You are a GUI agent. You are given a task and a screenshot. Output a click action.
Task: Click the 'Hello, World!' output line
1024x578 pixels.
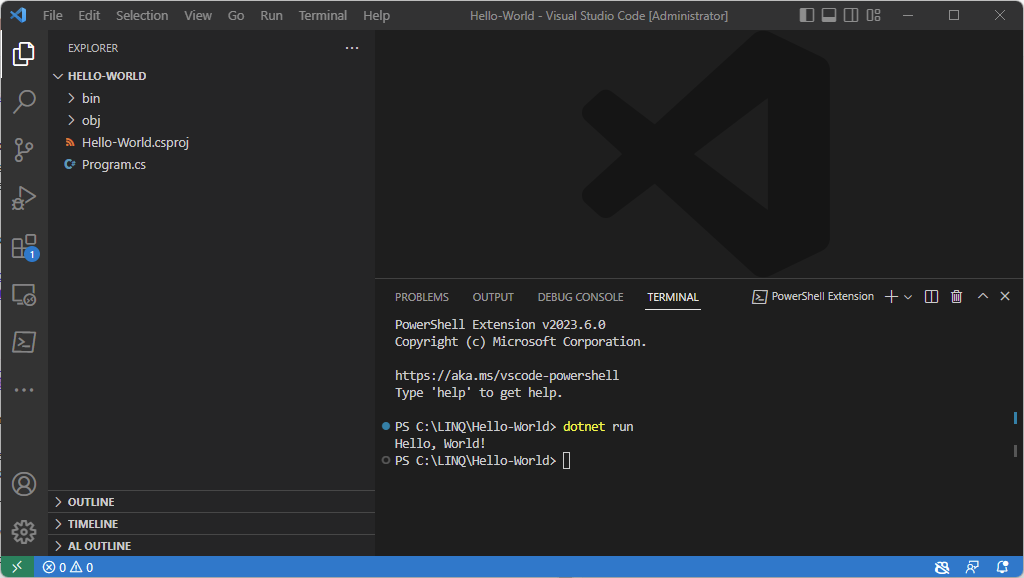point(440,443)
